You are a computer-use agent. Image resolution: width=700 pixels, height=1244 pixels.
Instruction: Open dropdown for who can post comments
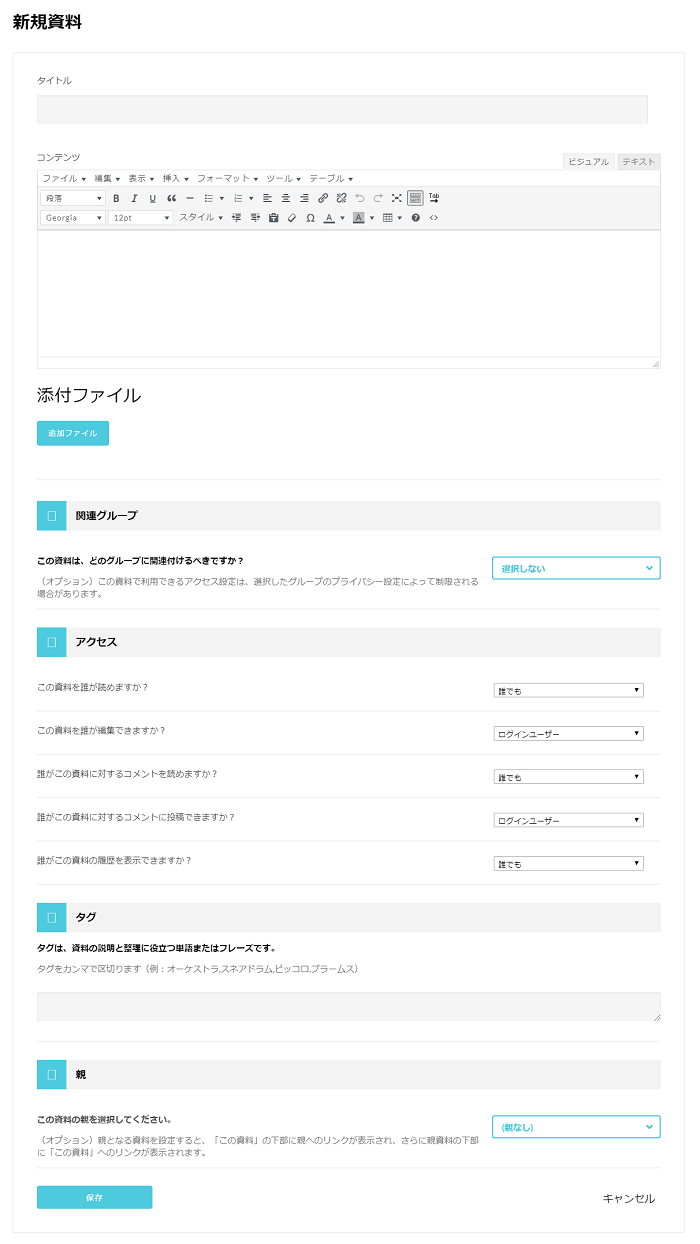click(x=569, y=821)
